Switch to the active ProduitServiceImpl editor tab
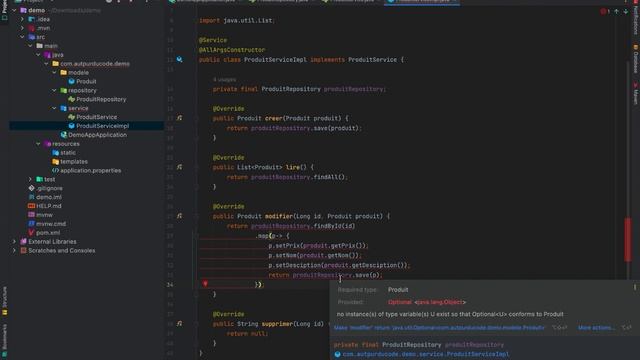 tap(422, 2)
